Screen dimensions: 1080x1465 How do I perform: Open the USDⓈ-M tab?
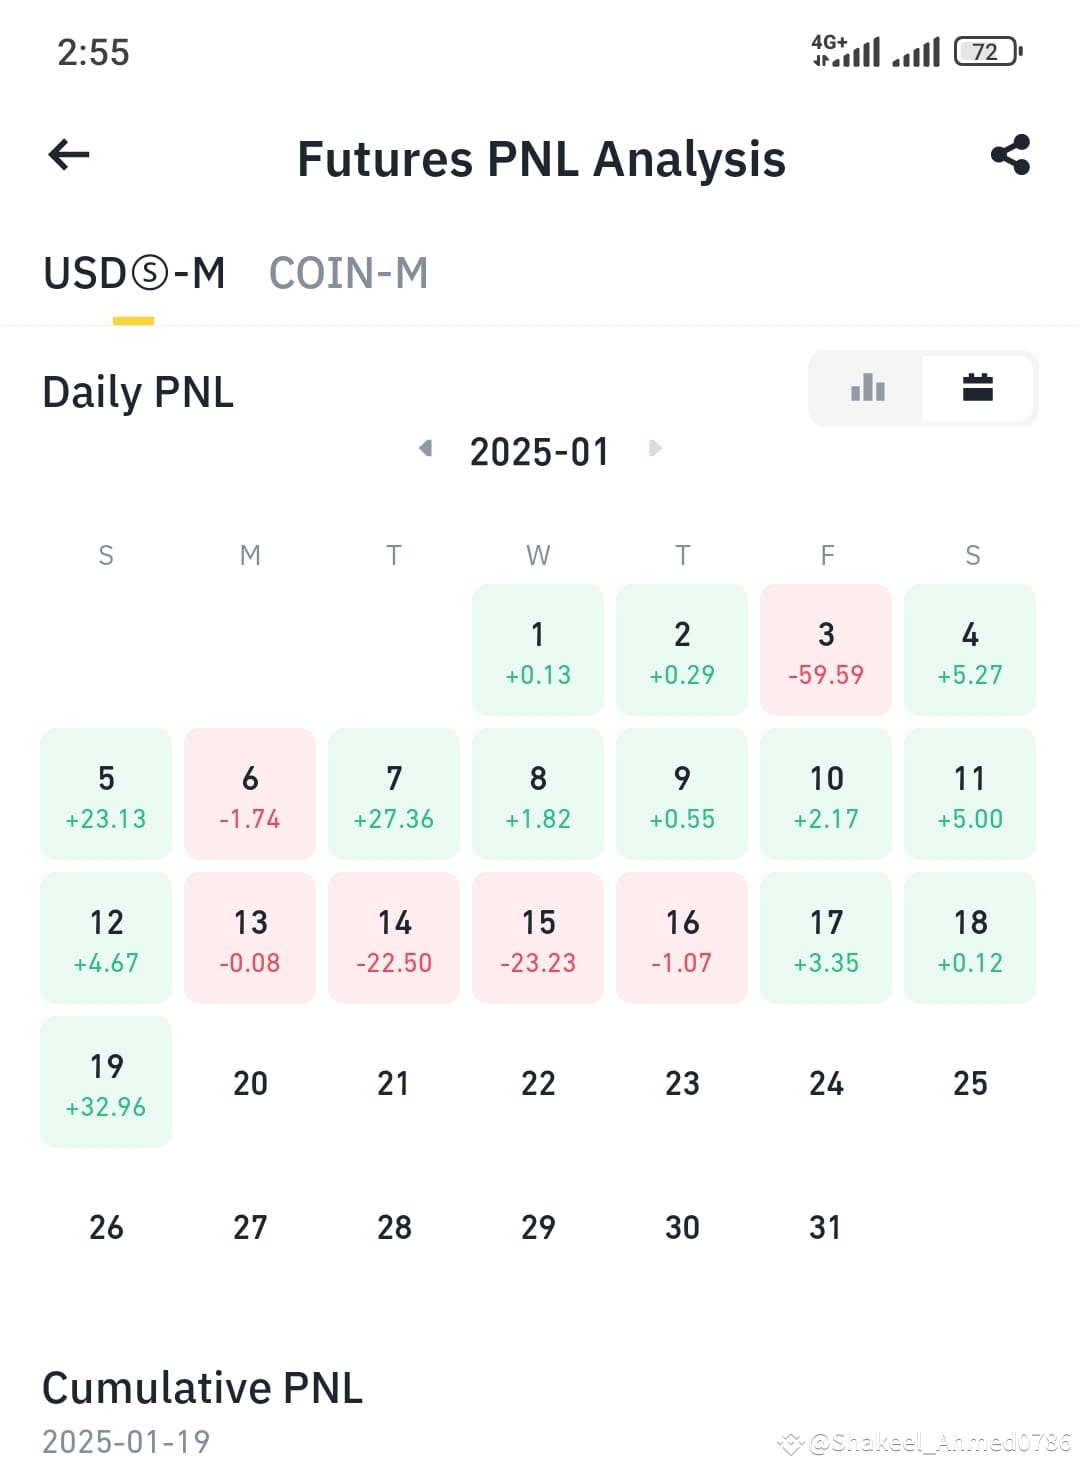(x=134, y=273)
